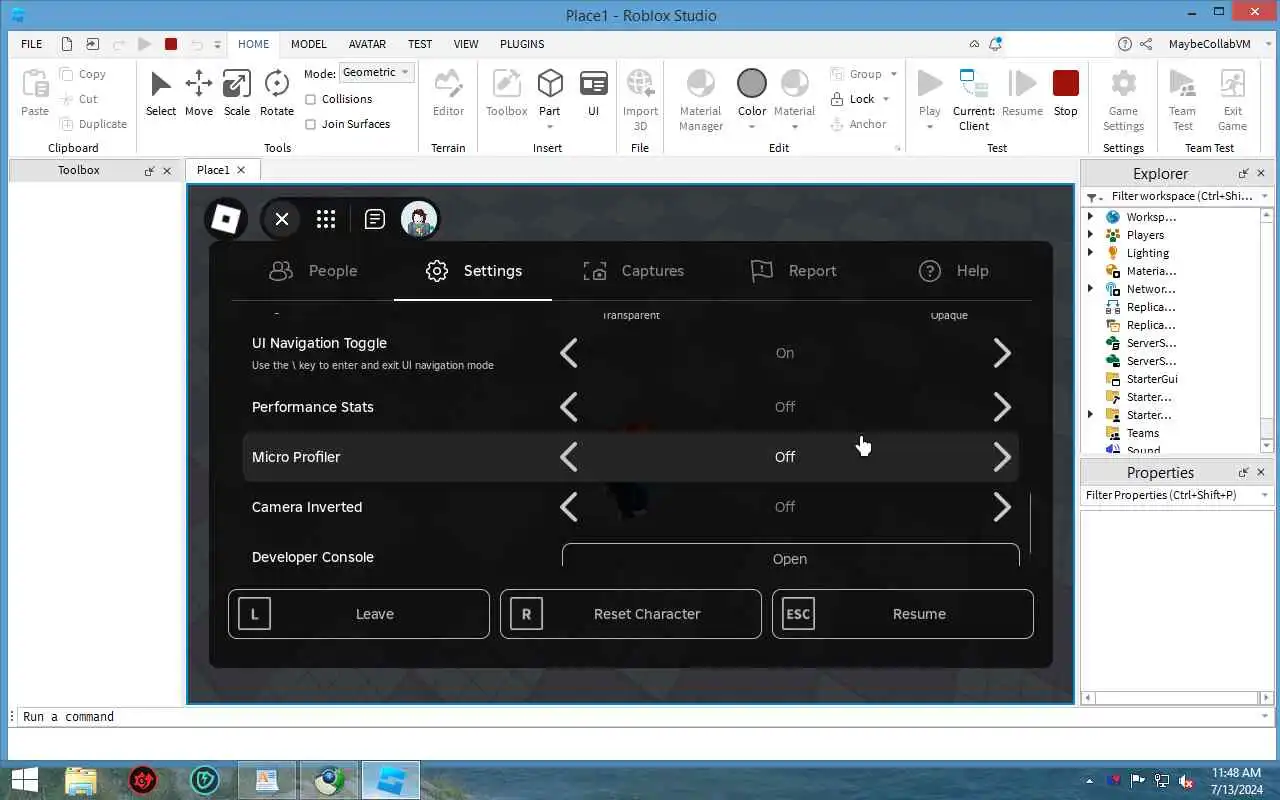Open Game Settings
The height and width of the screenshot is (800, 1280).
point(1123,100)
